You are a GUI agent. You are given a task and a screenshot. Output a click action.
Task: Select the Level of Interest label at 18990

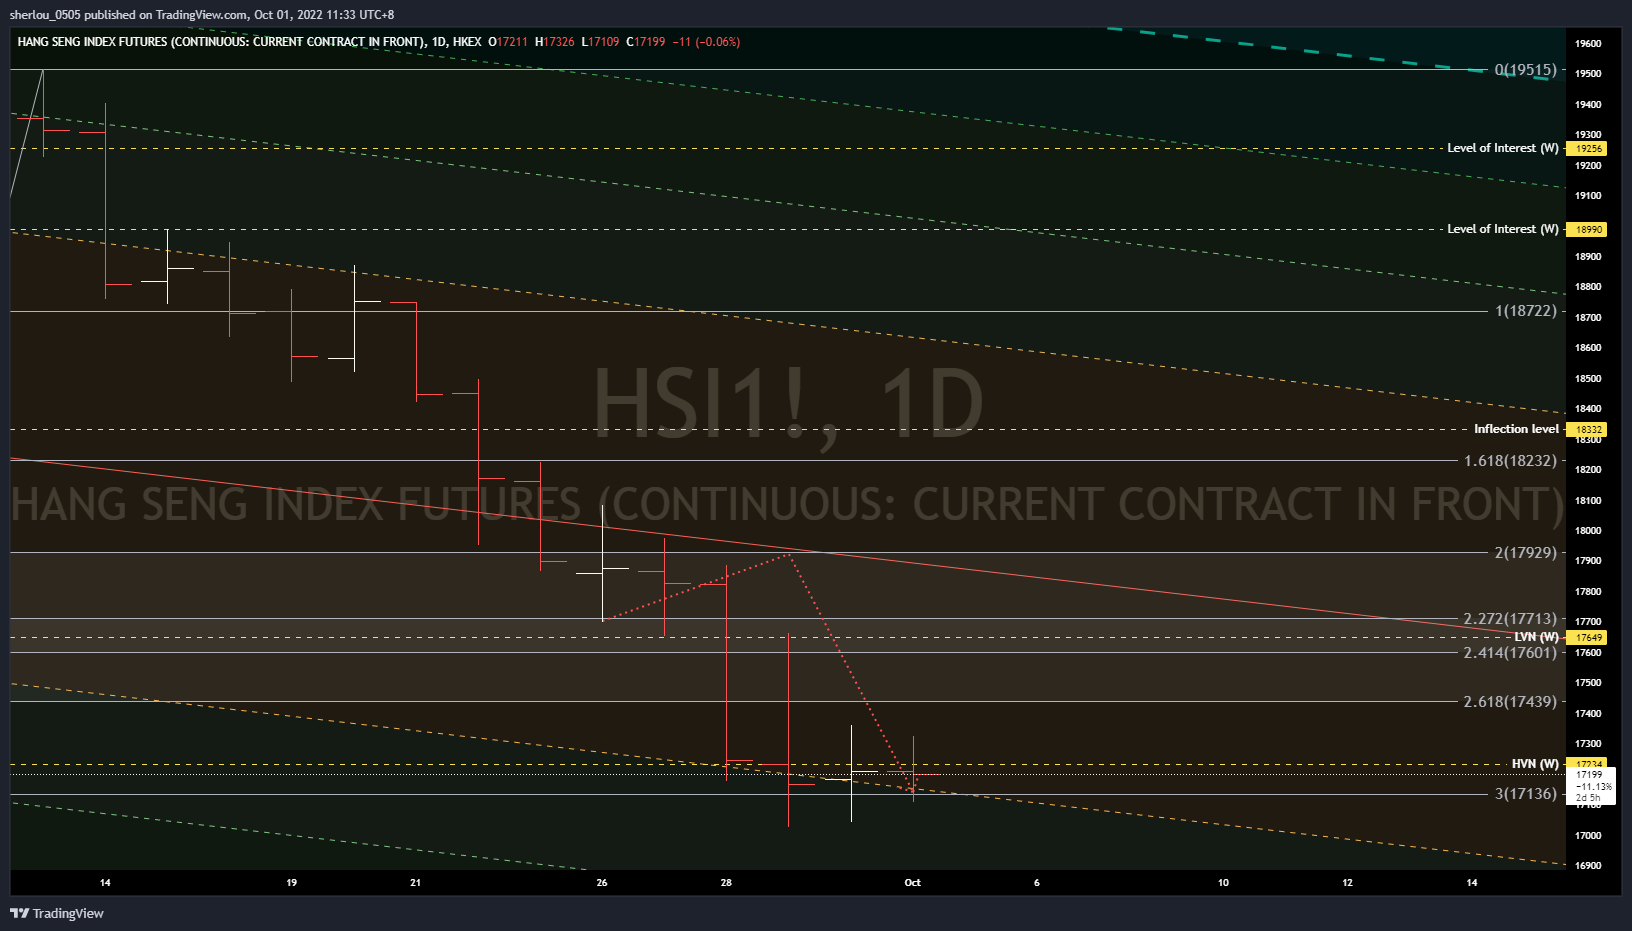coord(1503,229)
